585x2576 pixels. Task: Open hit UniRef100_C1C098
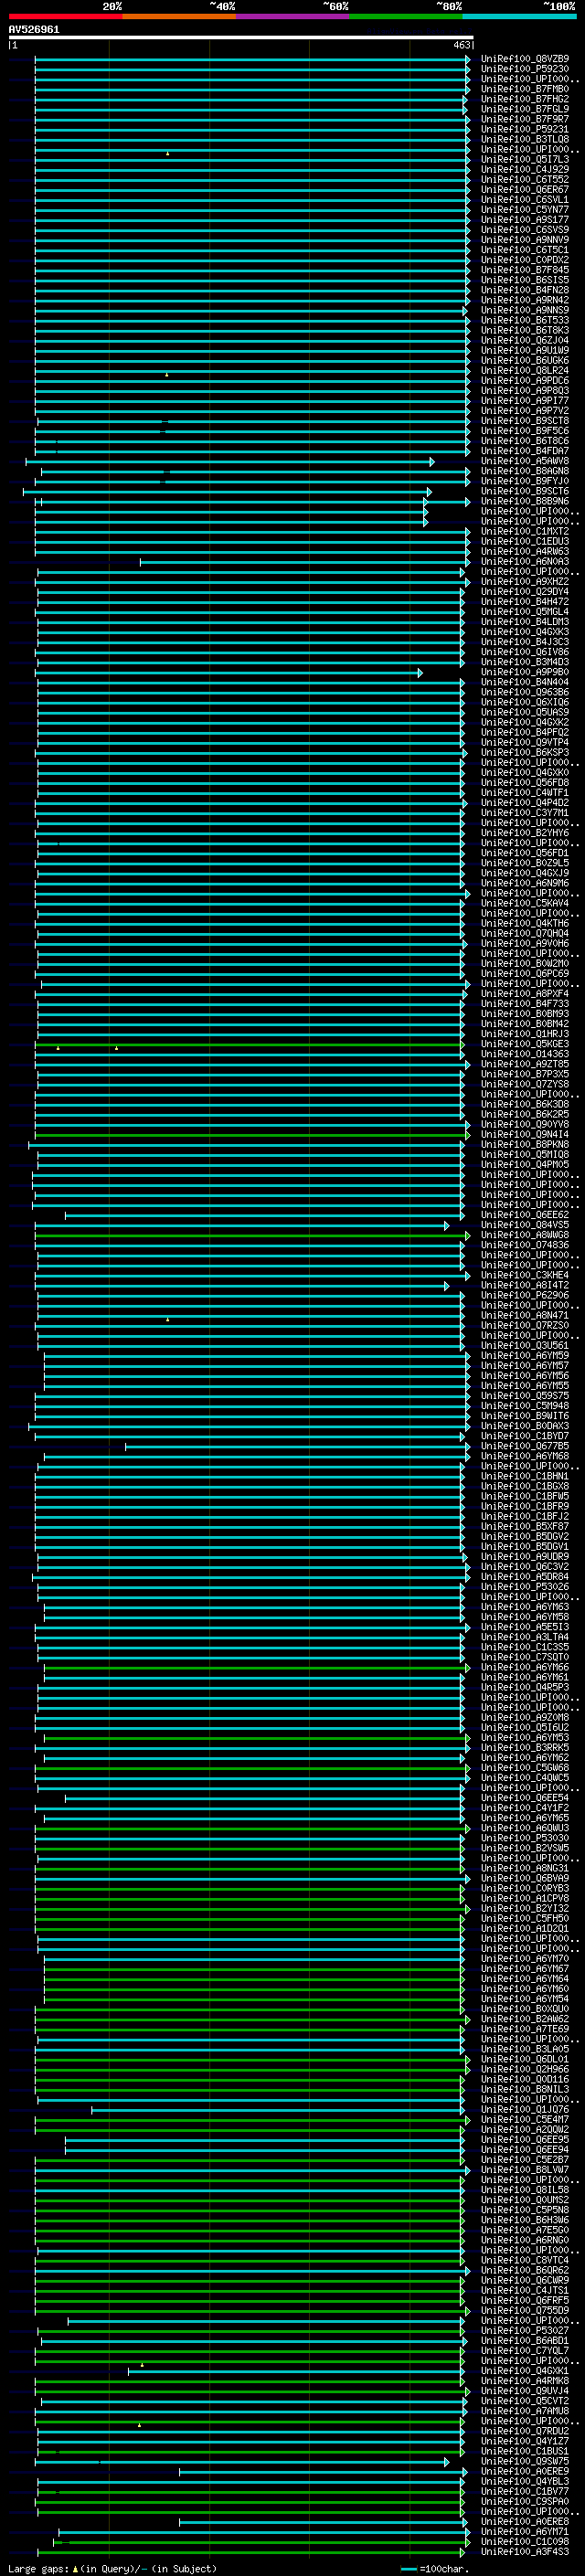(x=524, y=2541)
